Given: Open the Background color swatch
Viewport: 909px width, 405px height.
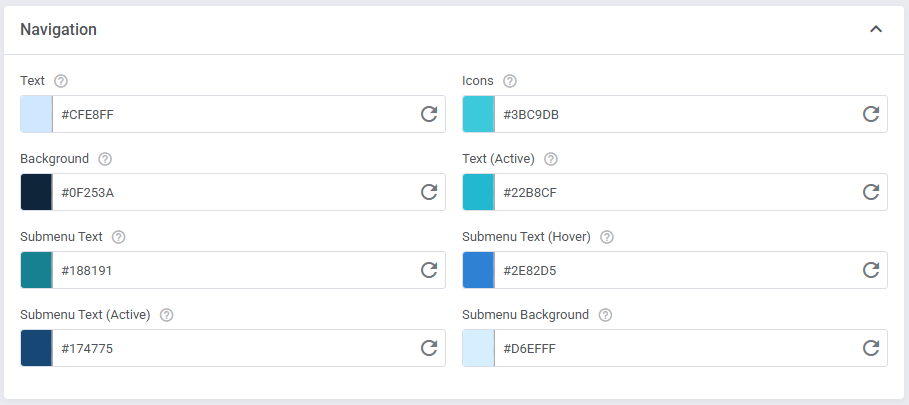Looking at the screenshot, I should [37, 192].
